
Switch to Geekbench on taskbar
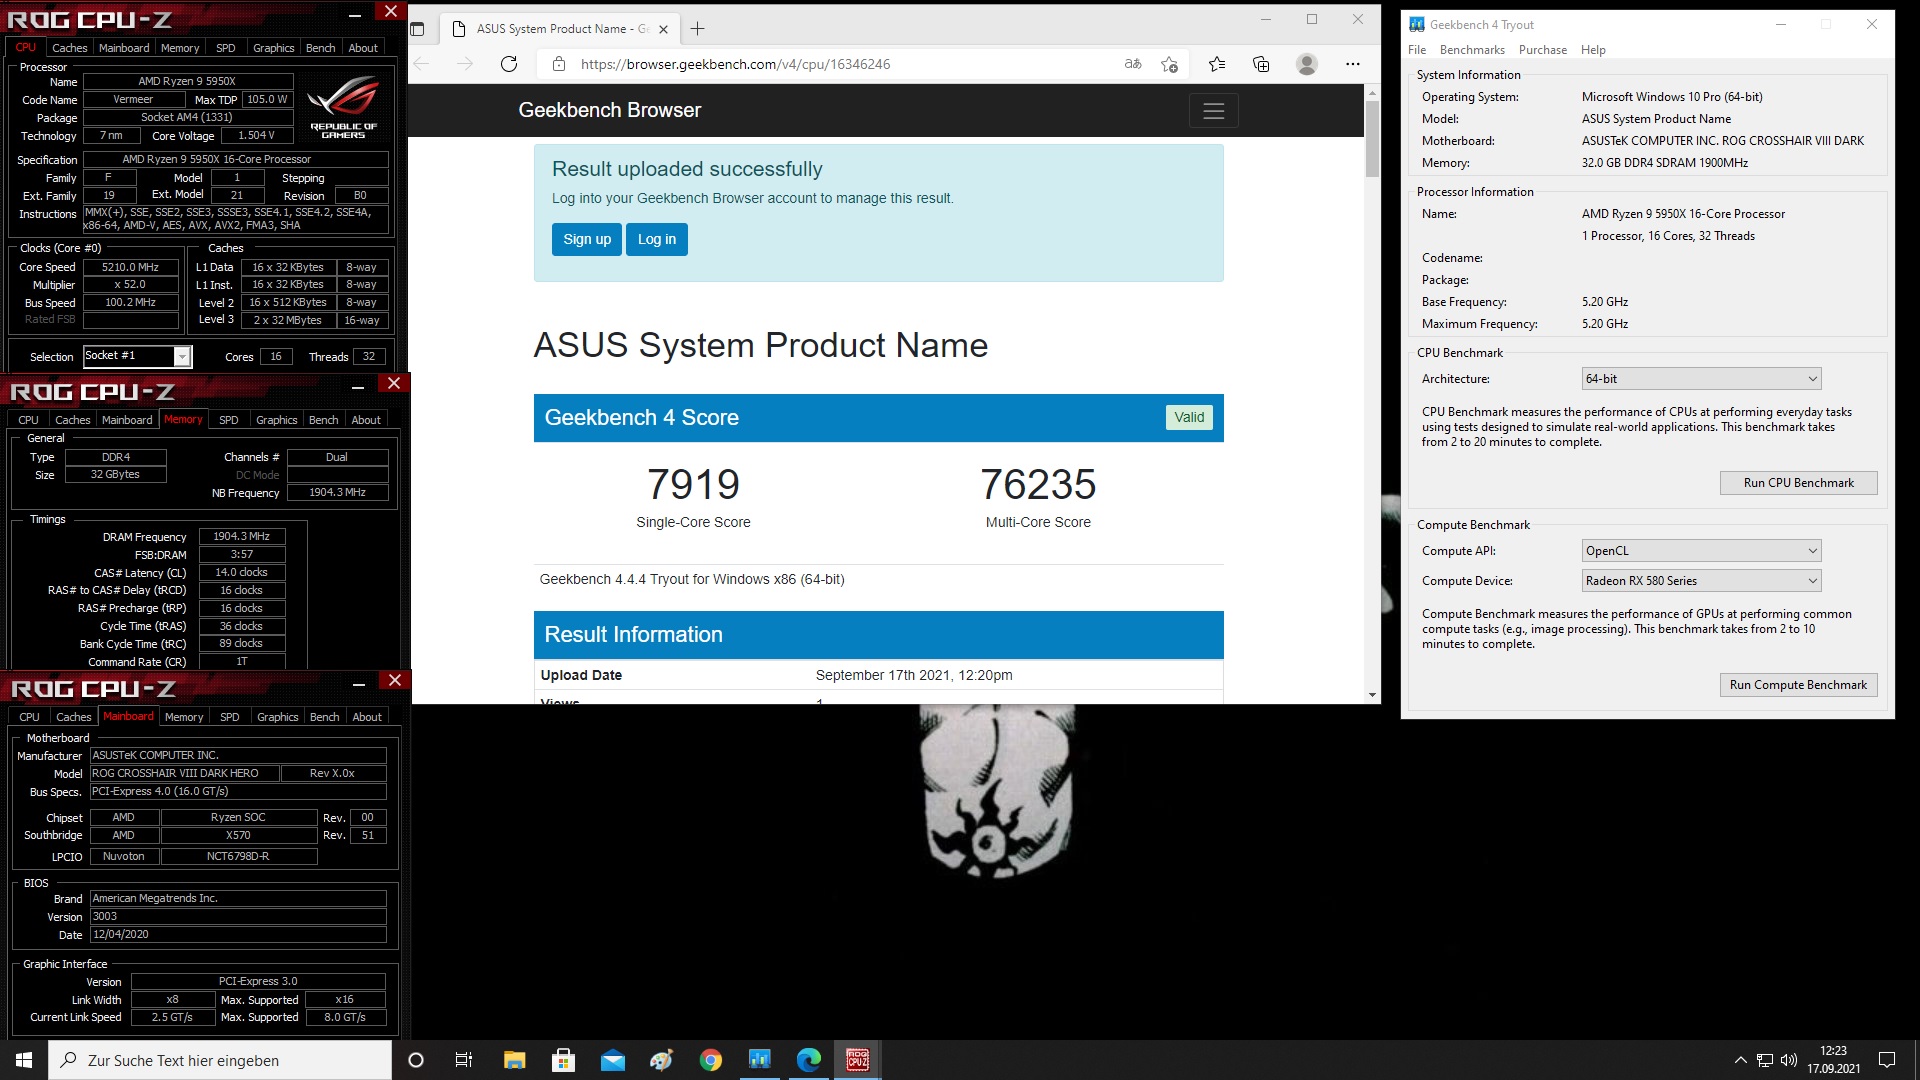(759, 1060)
